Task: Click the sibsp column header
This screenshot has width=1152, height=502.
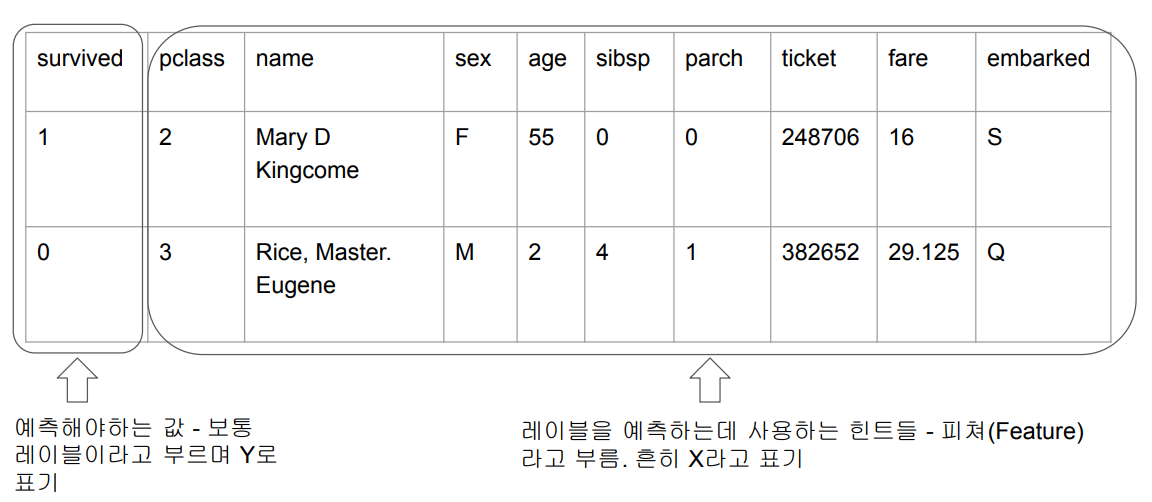Action: [x=622, y=59]
